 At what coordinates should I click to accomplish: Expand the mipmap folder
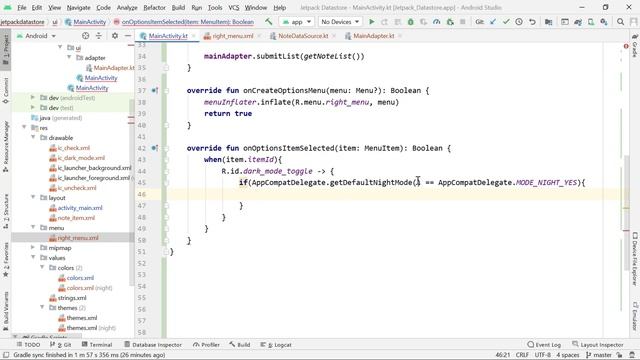pos(33,248)
